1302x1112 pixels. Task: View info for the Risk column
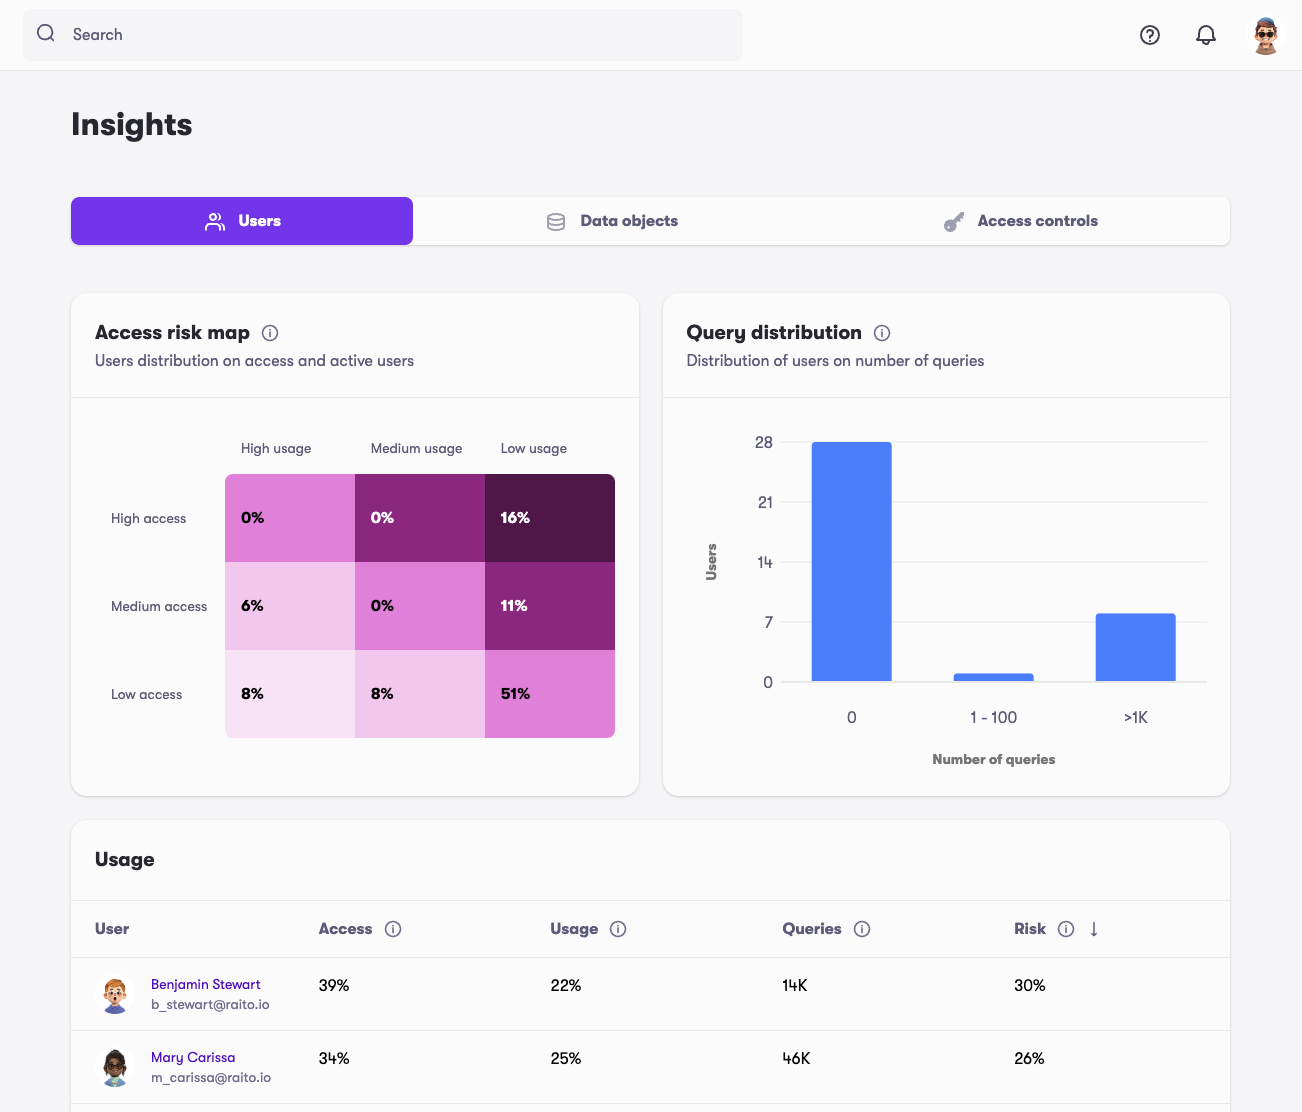pos(1065,929)
